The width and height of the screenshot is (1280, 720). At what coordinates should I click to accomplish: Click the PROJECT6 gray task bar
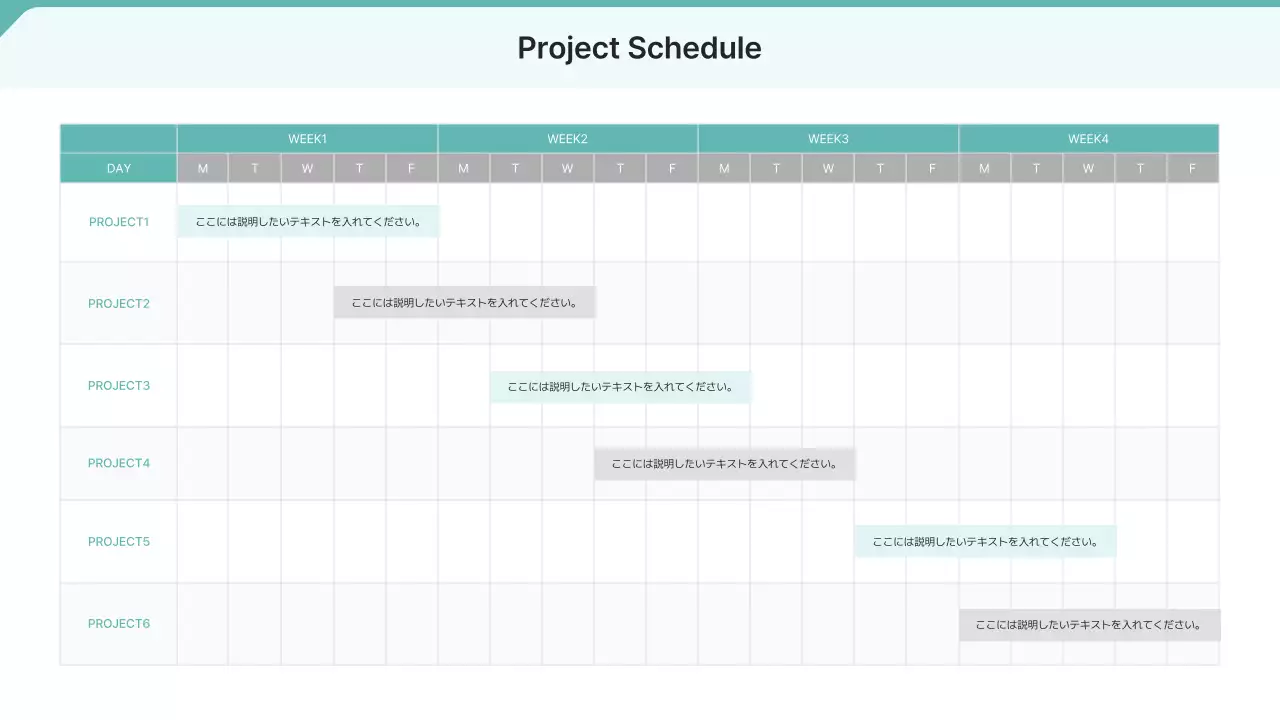coord(1089,625)
